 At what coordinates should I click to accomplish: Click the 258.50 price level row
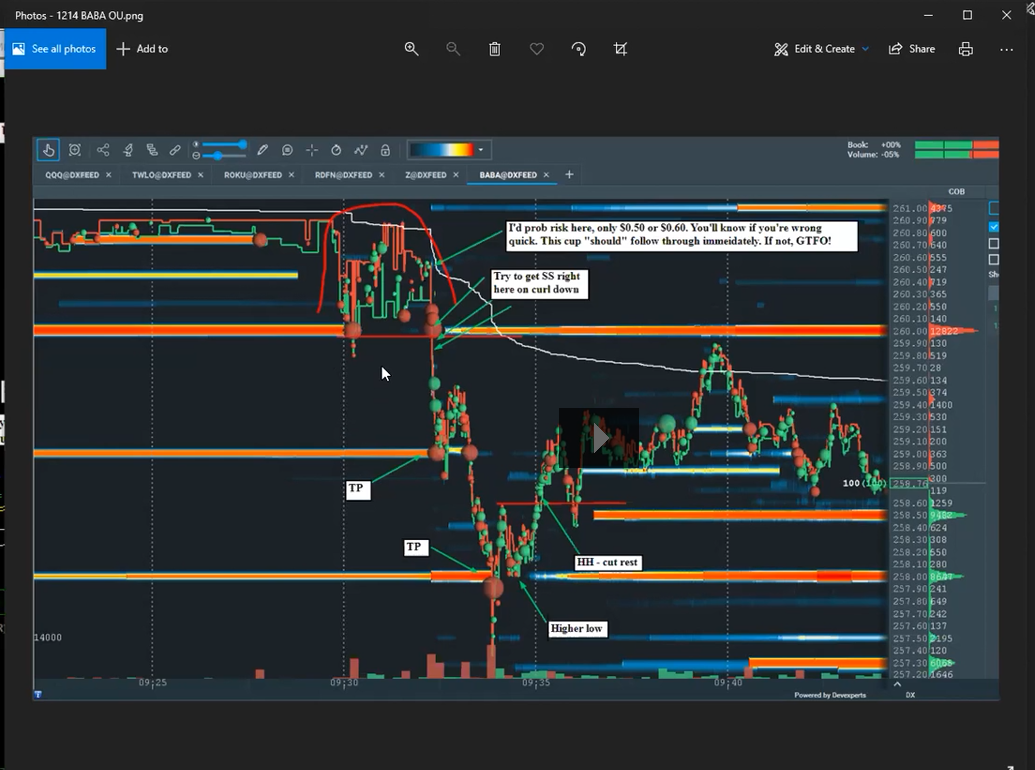929,515
